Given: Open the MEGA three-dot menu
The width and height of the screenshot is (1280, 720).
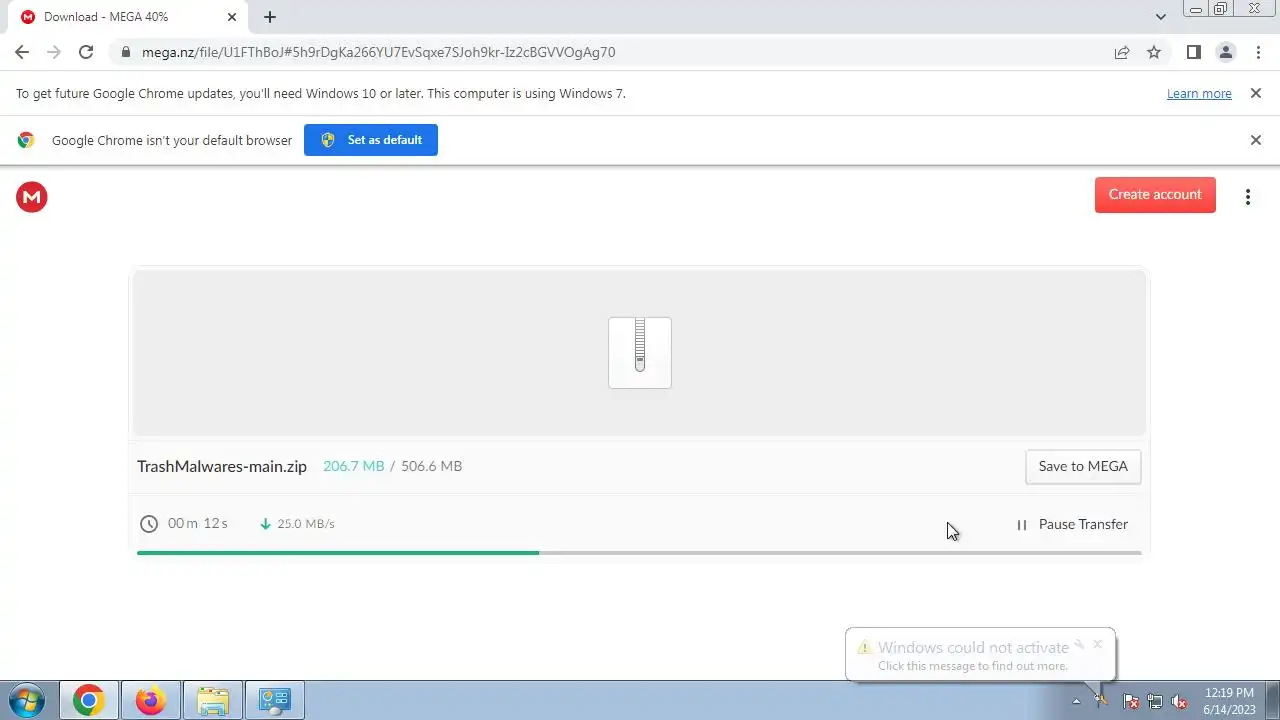Looking at the screenshot, I should pyautogui.click(x=1248, y=197).
